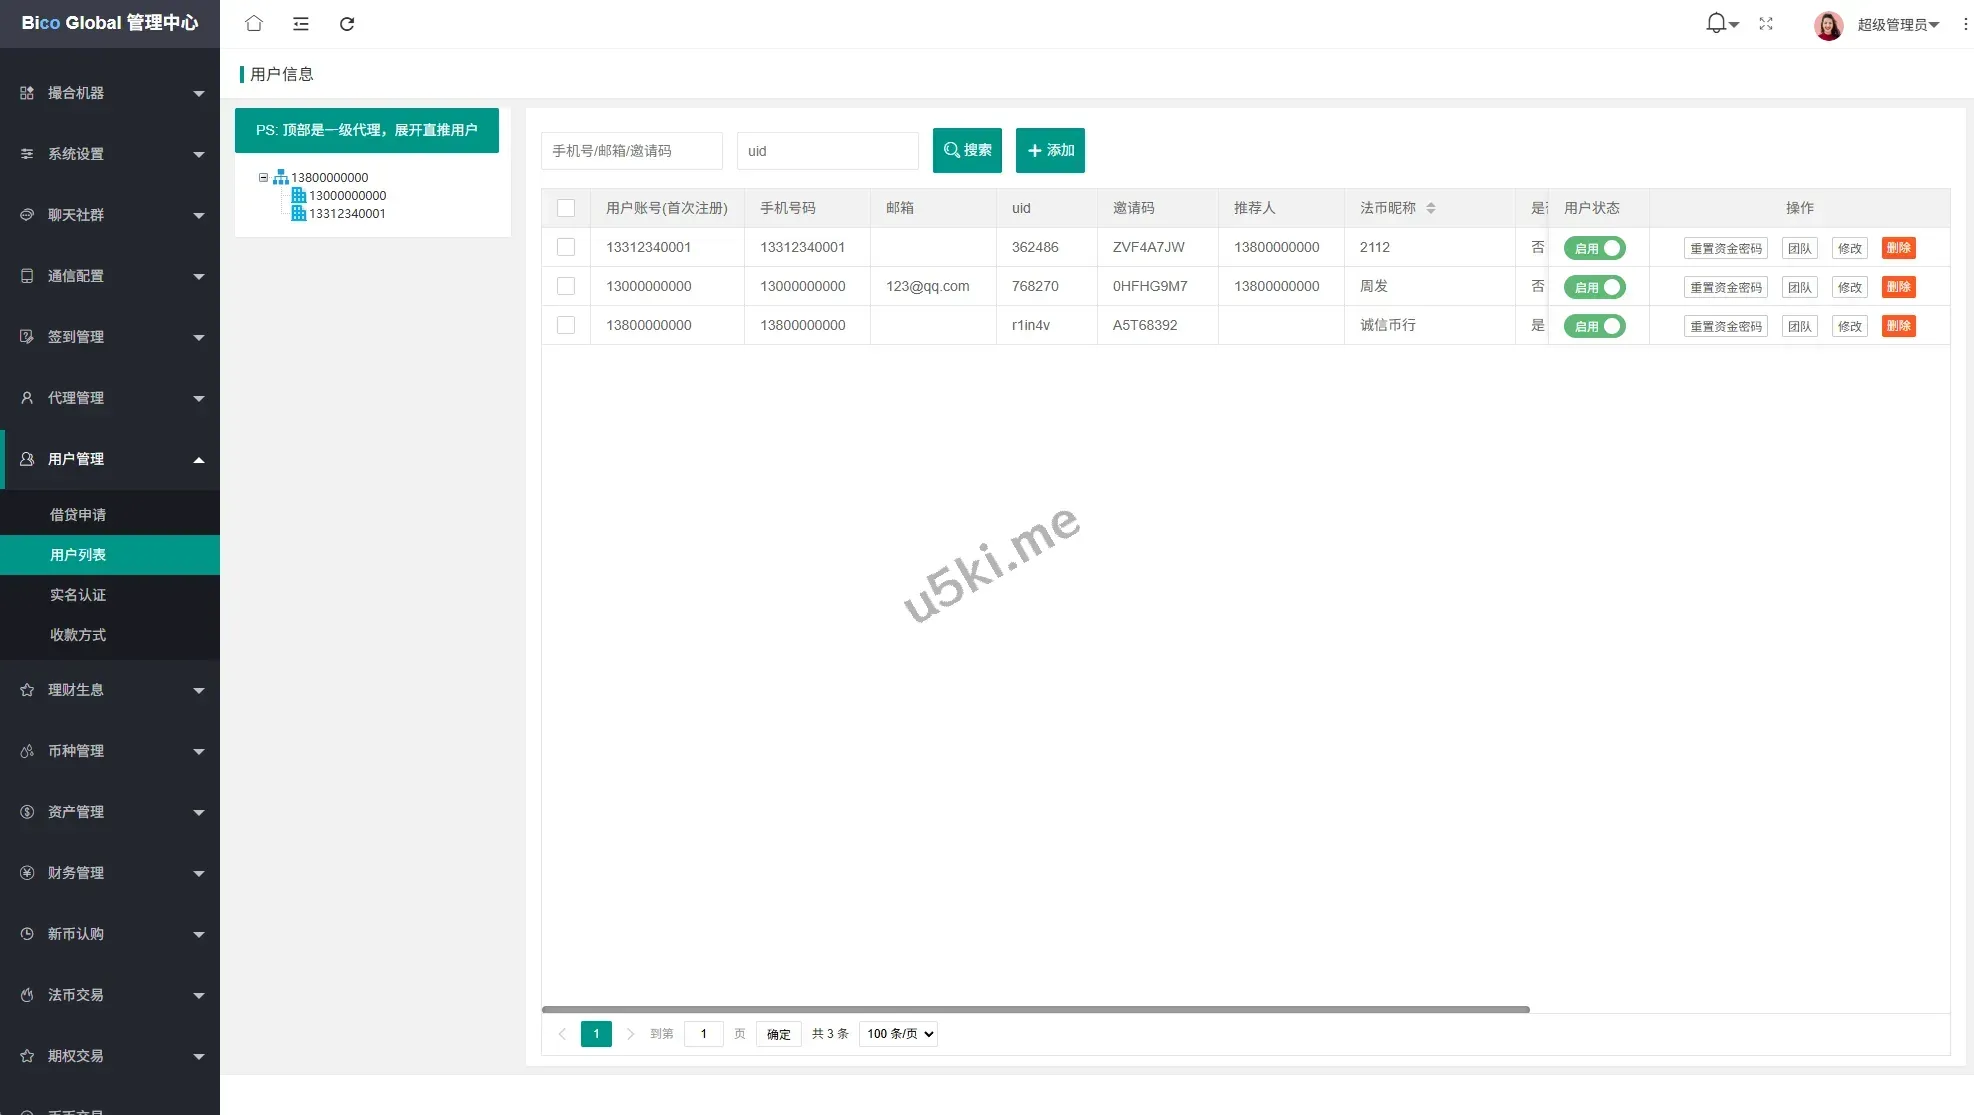Click the horizontal table scrollbar
The image size is (1974, 1115).
click(x=1035, y=1009)
